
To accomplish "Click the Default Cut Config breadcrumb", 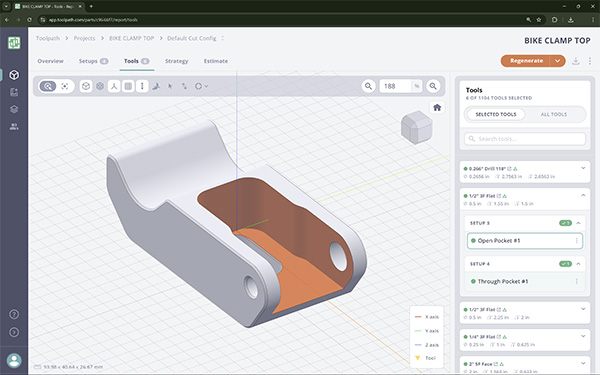I will pyautogui.click(x=192, y=38).
